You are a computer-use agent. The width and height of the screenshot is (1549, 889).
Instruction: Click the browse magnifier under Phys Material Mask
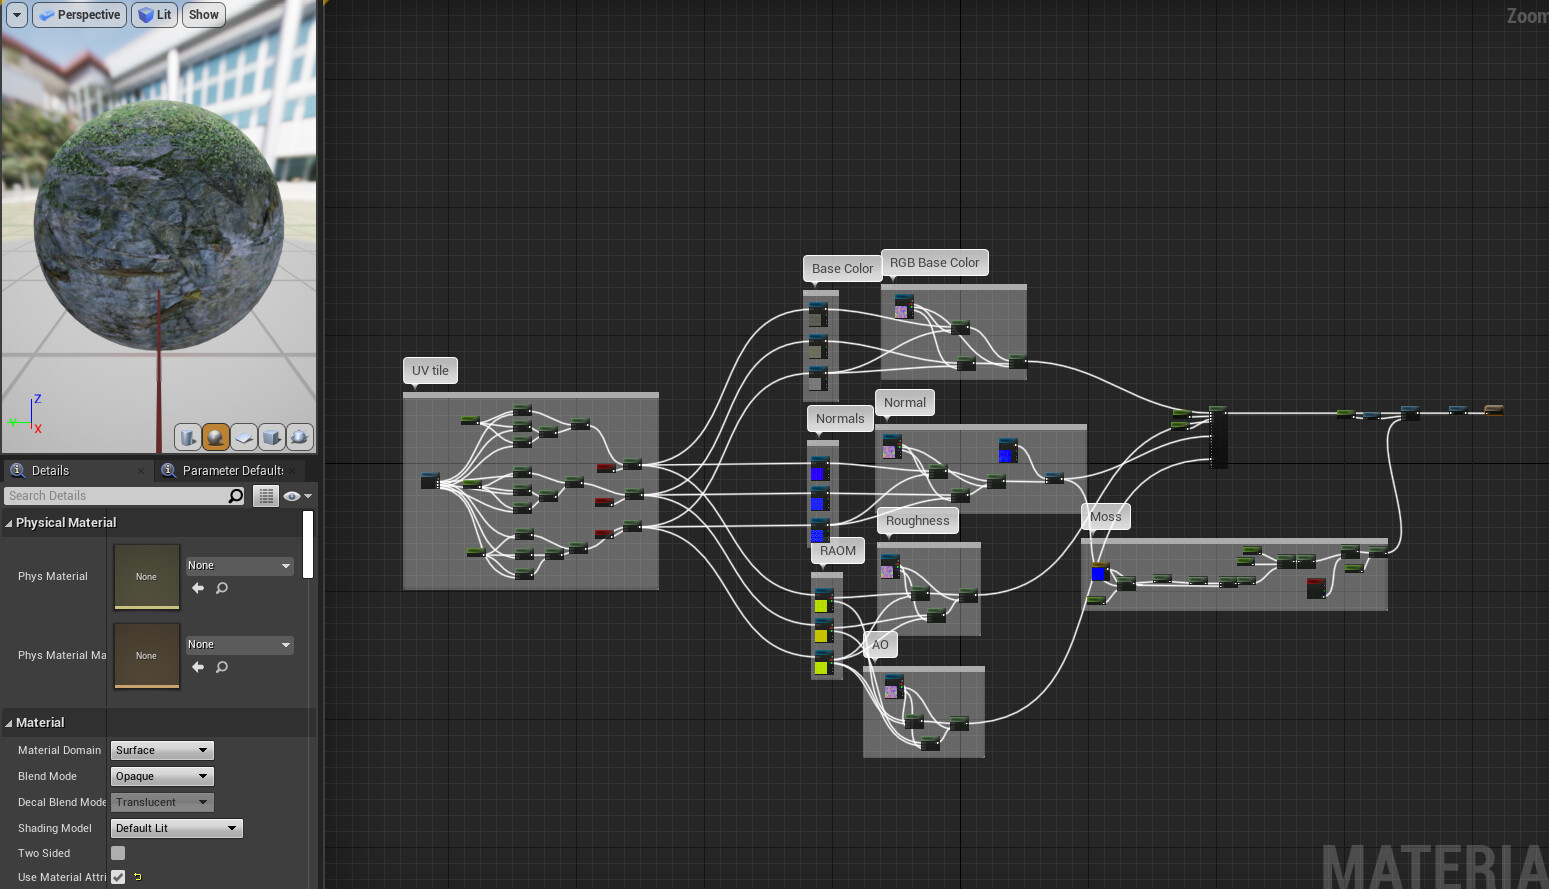(222, 667)
